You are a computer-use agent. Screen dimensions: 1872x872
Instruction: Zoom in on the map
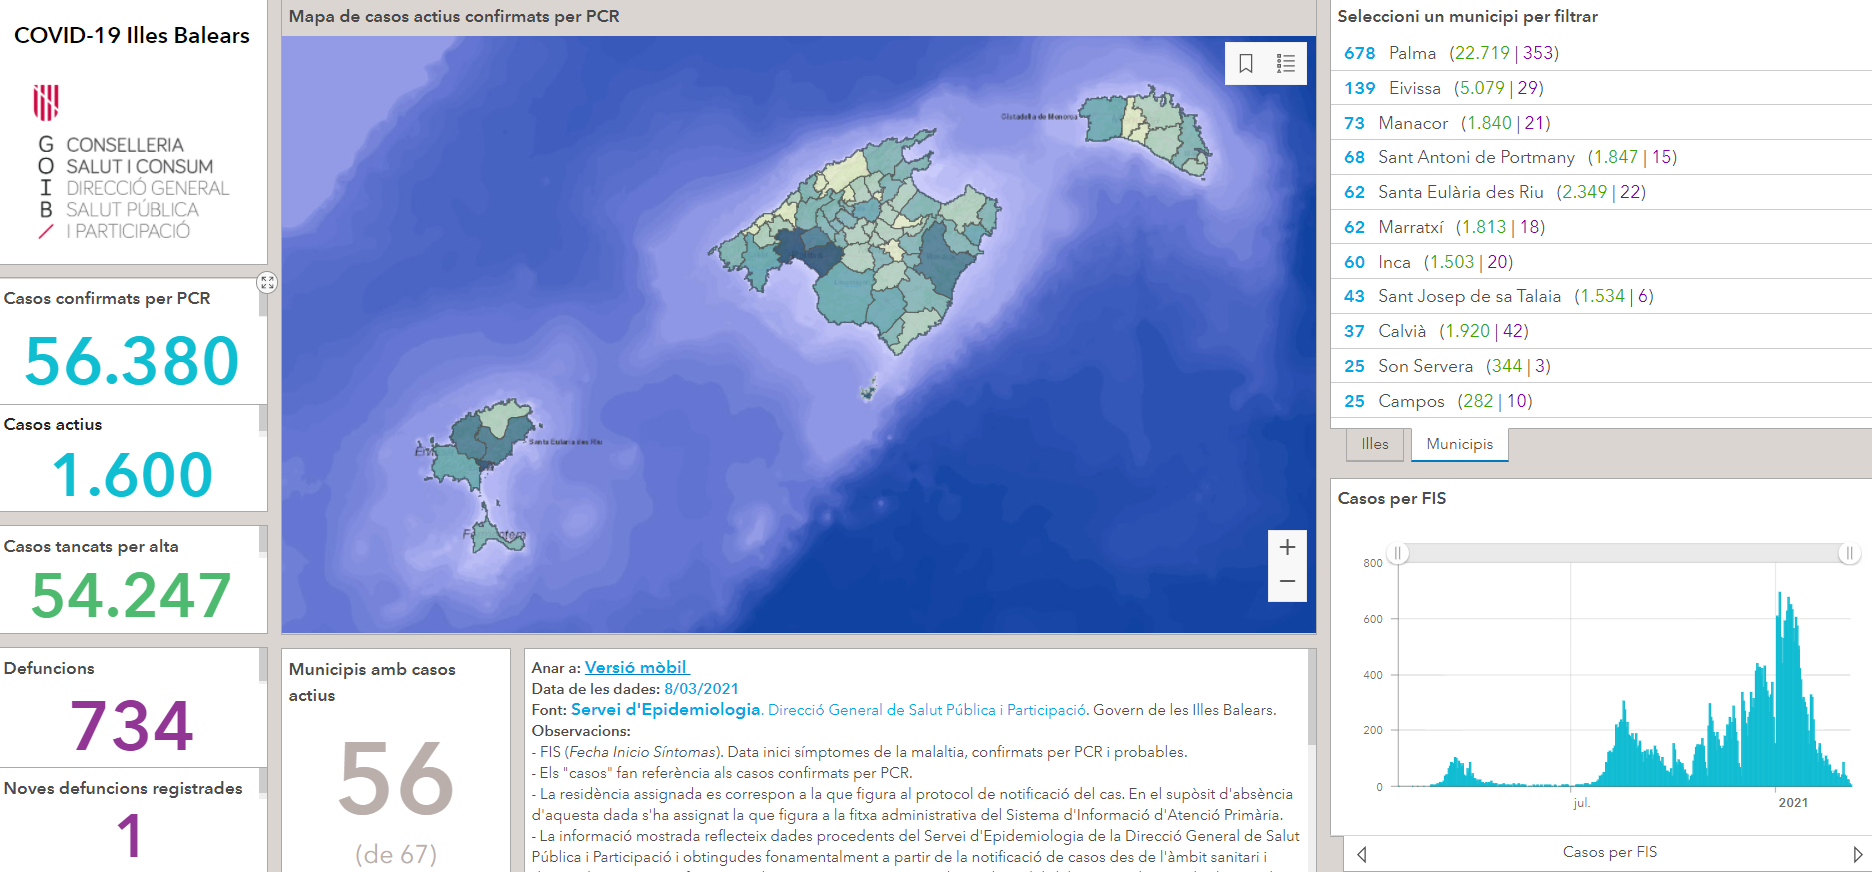tap(1287, 547)
